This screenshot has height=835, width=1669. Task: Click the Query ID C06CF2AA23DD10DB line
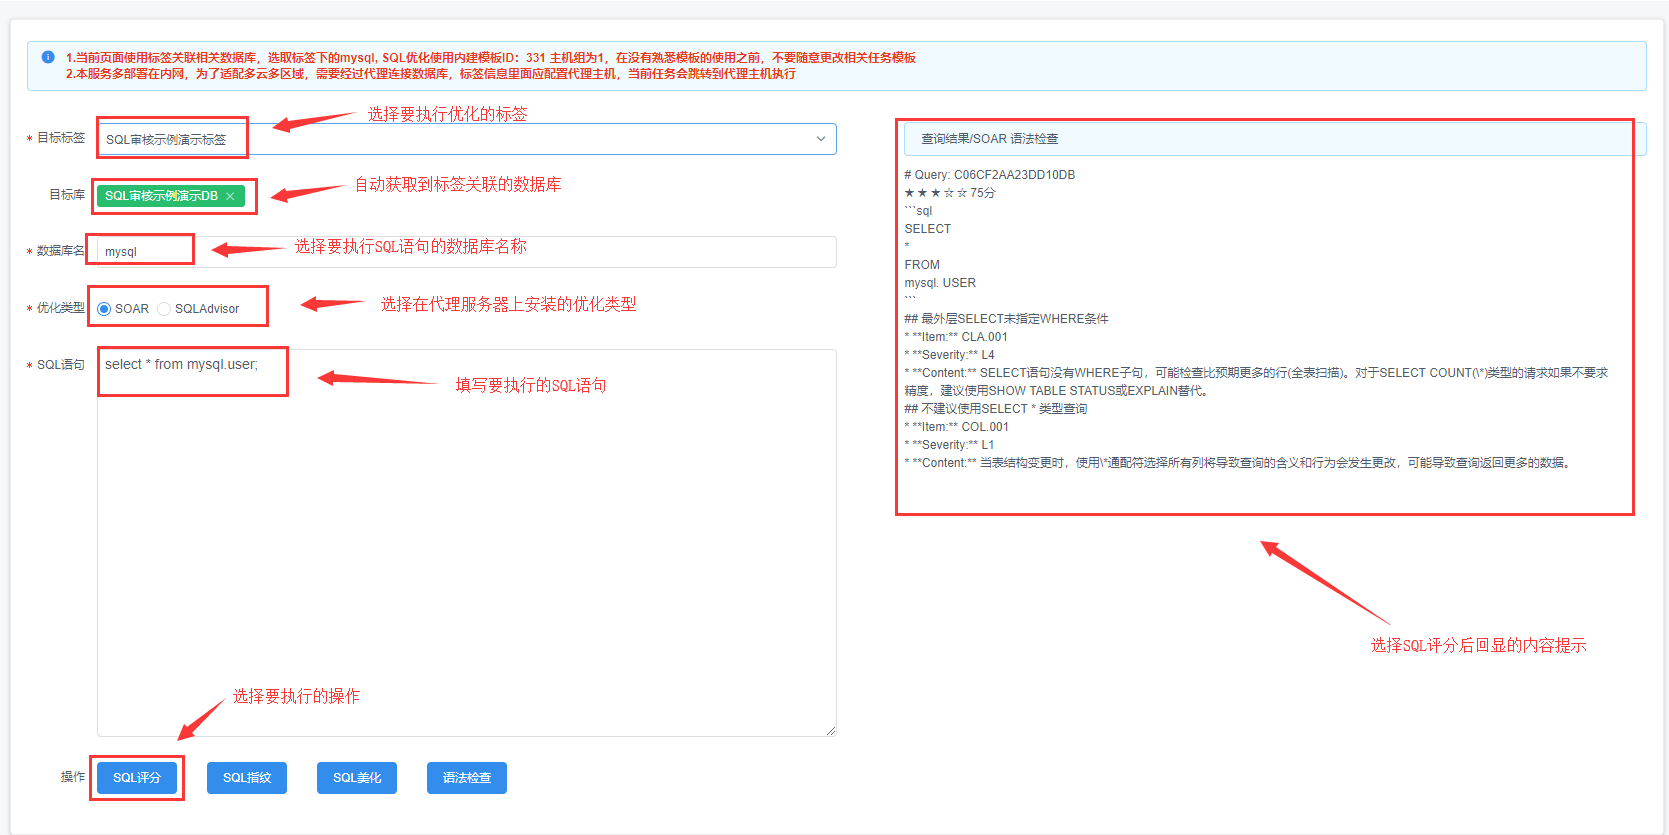pos(990,175)
